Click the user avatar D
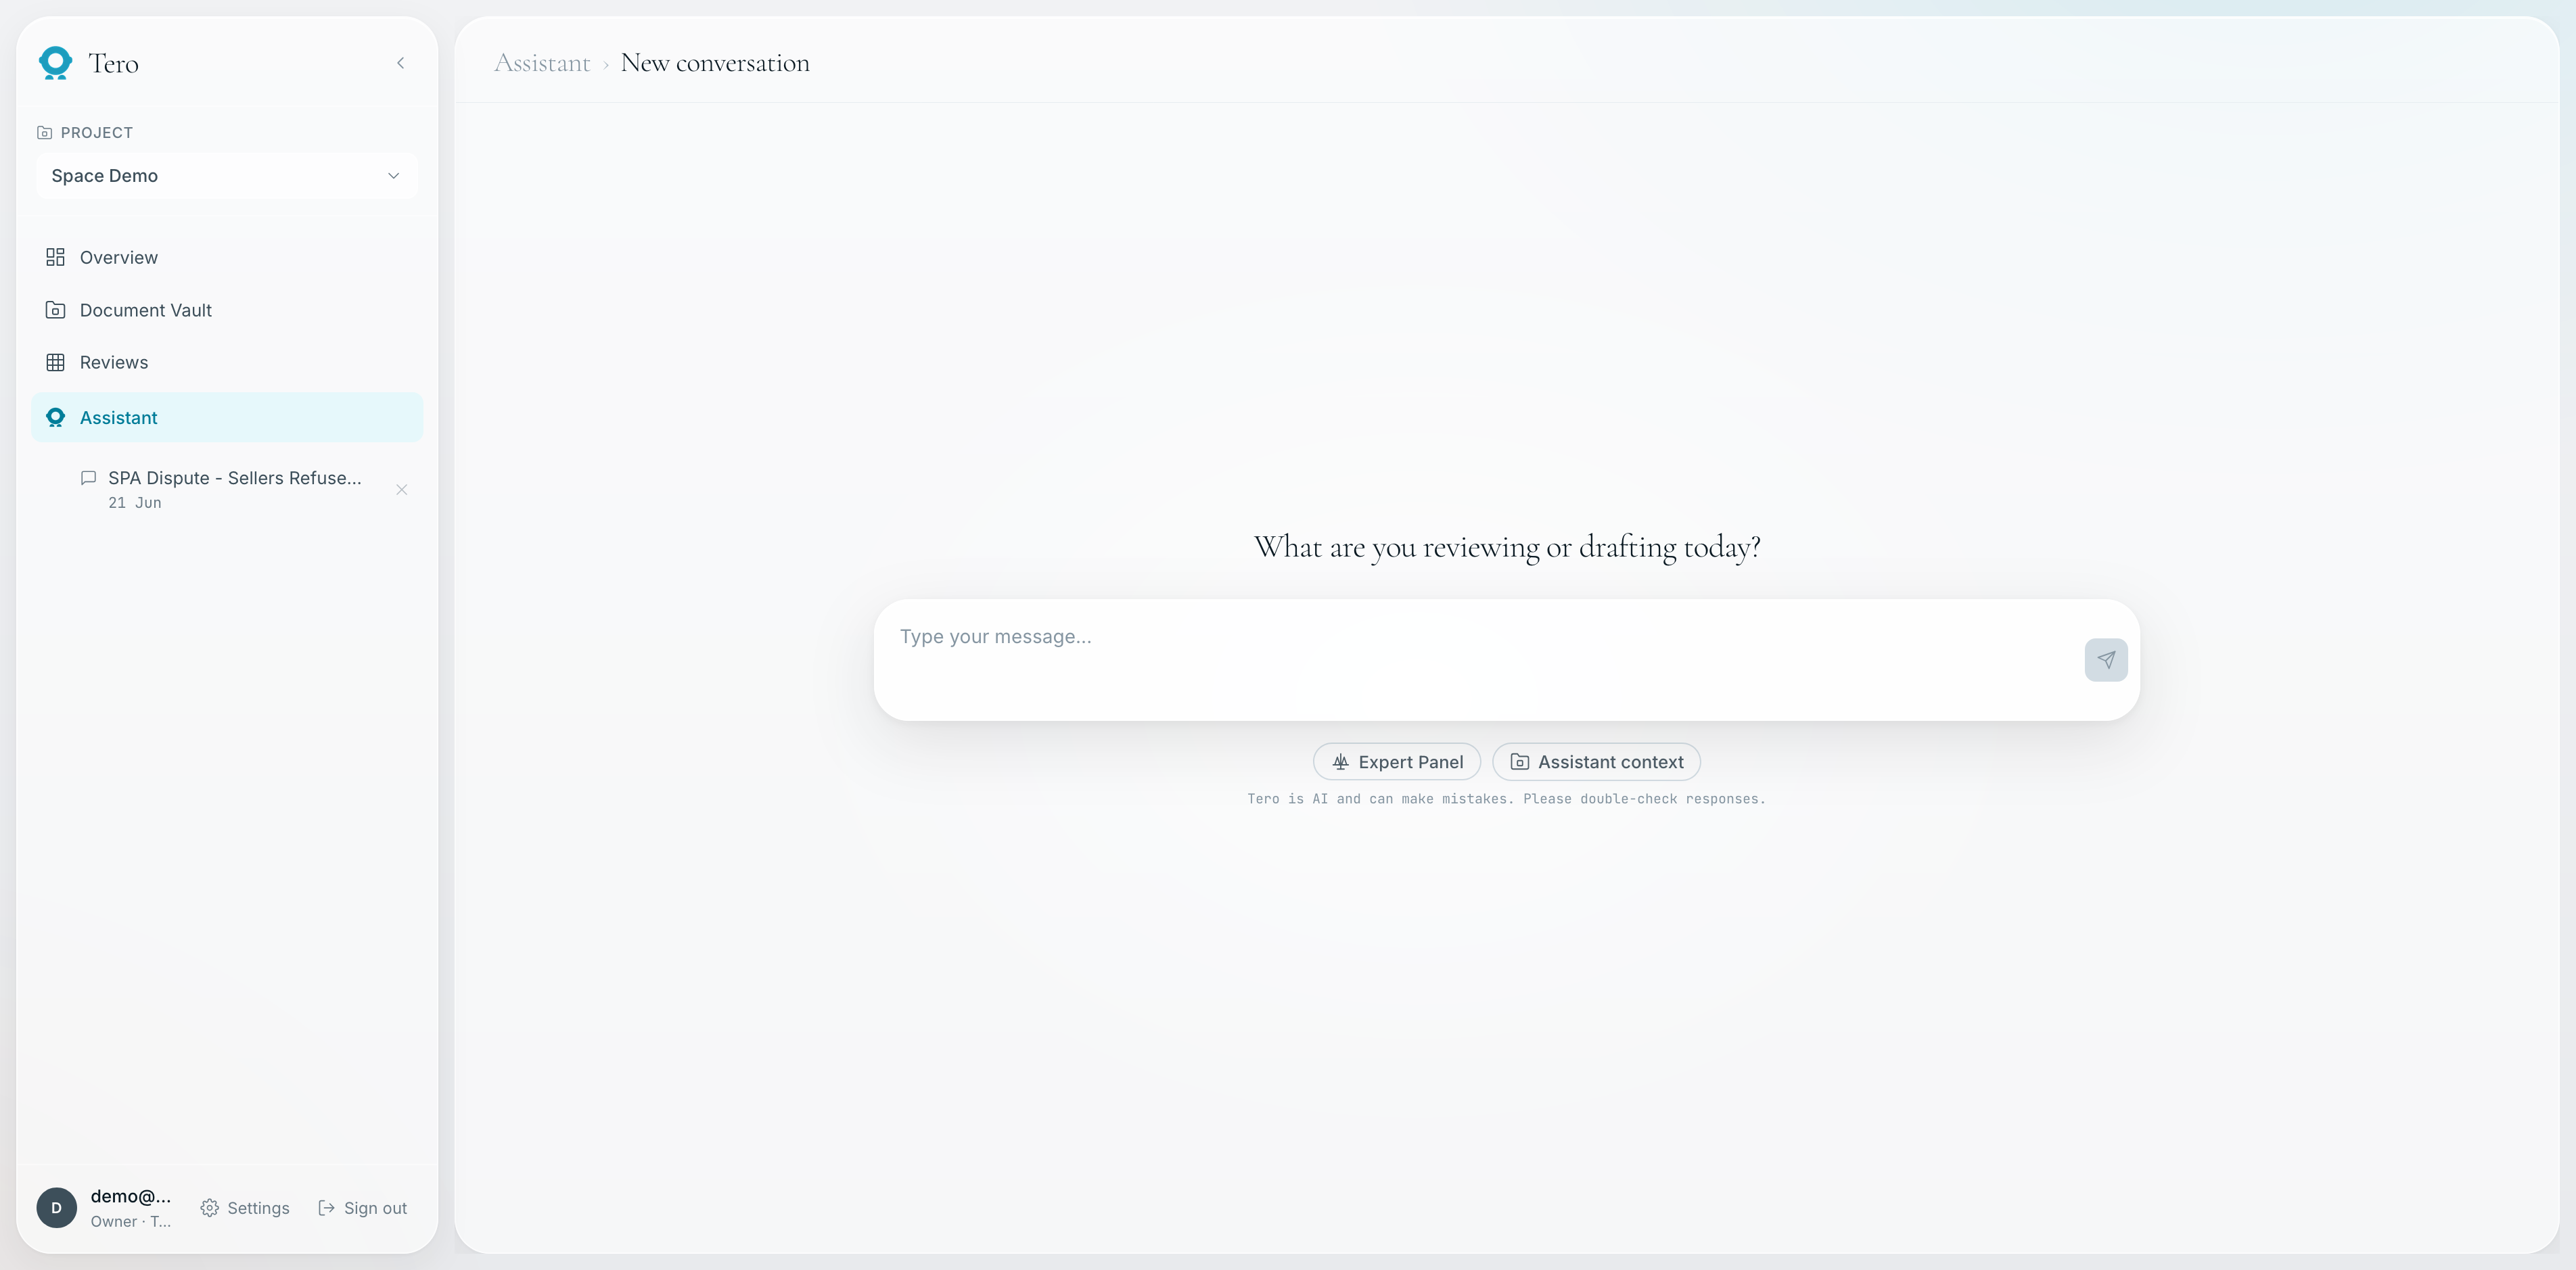 pos(56,1208)
